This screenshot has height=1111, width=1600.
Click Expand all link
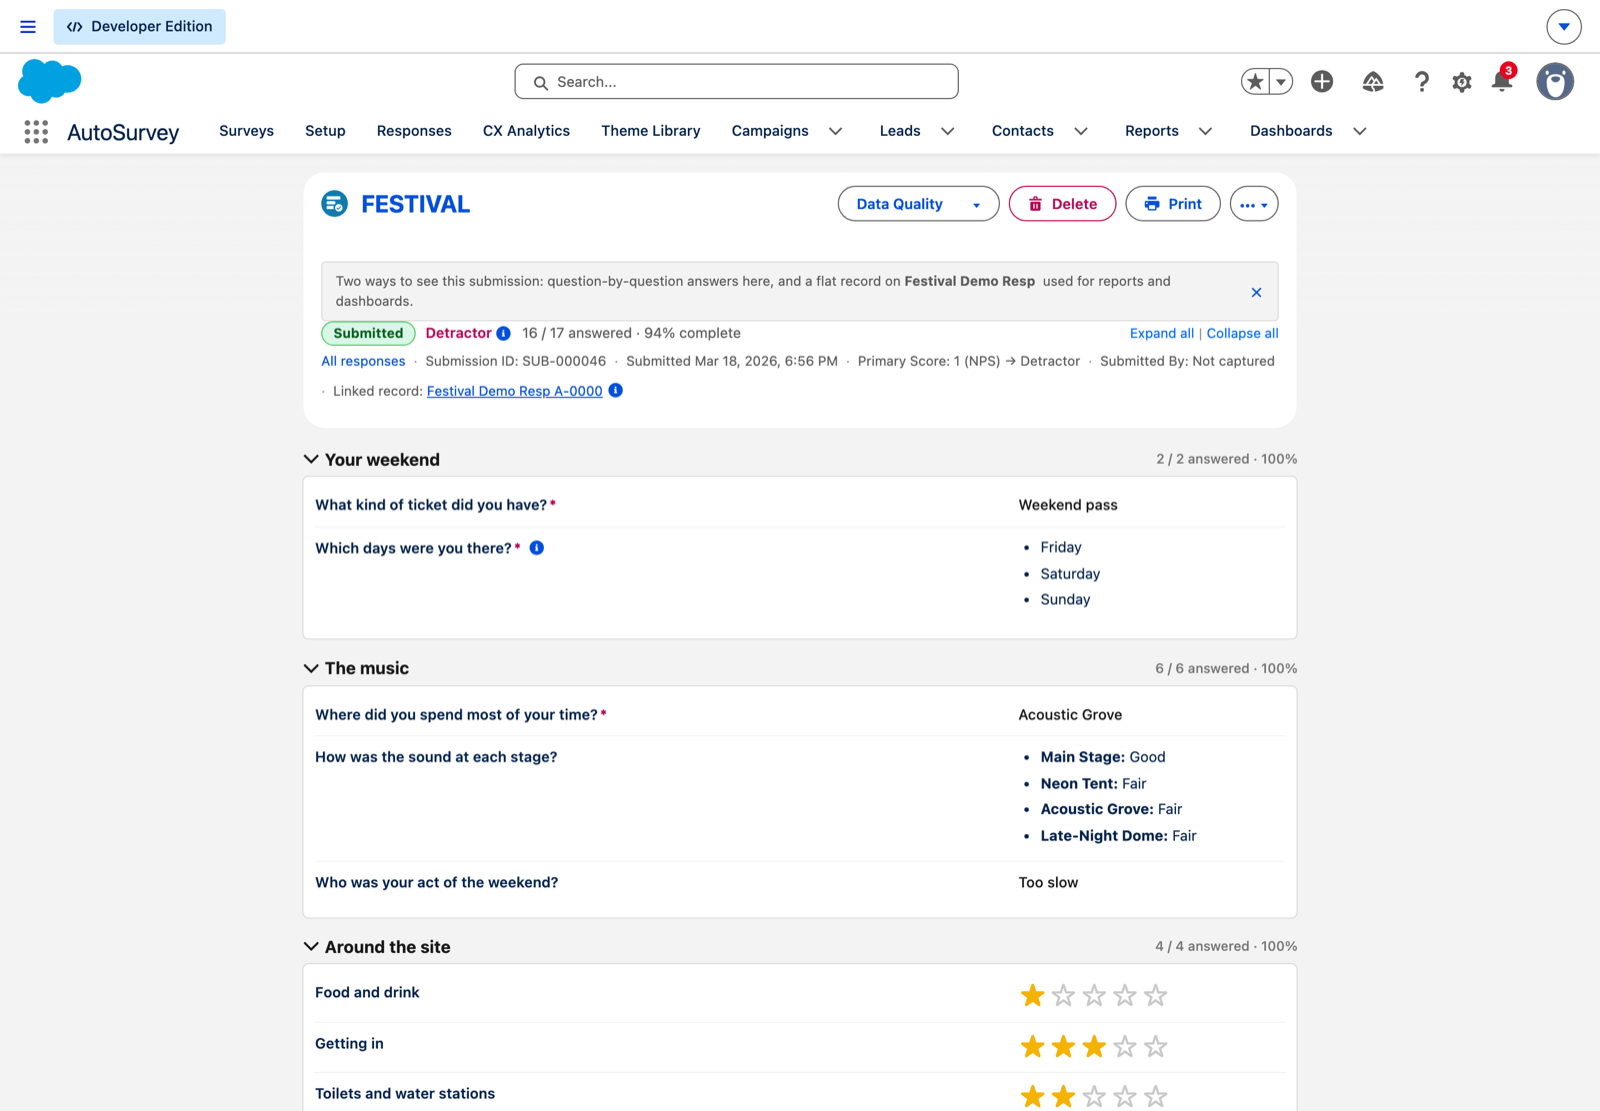click(1162, 334)
